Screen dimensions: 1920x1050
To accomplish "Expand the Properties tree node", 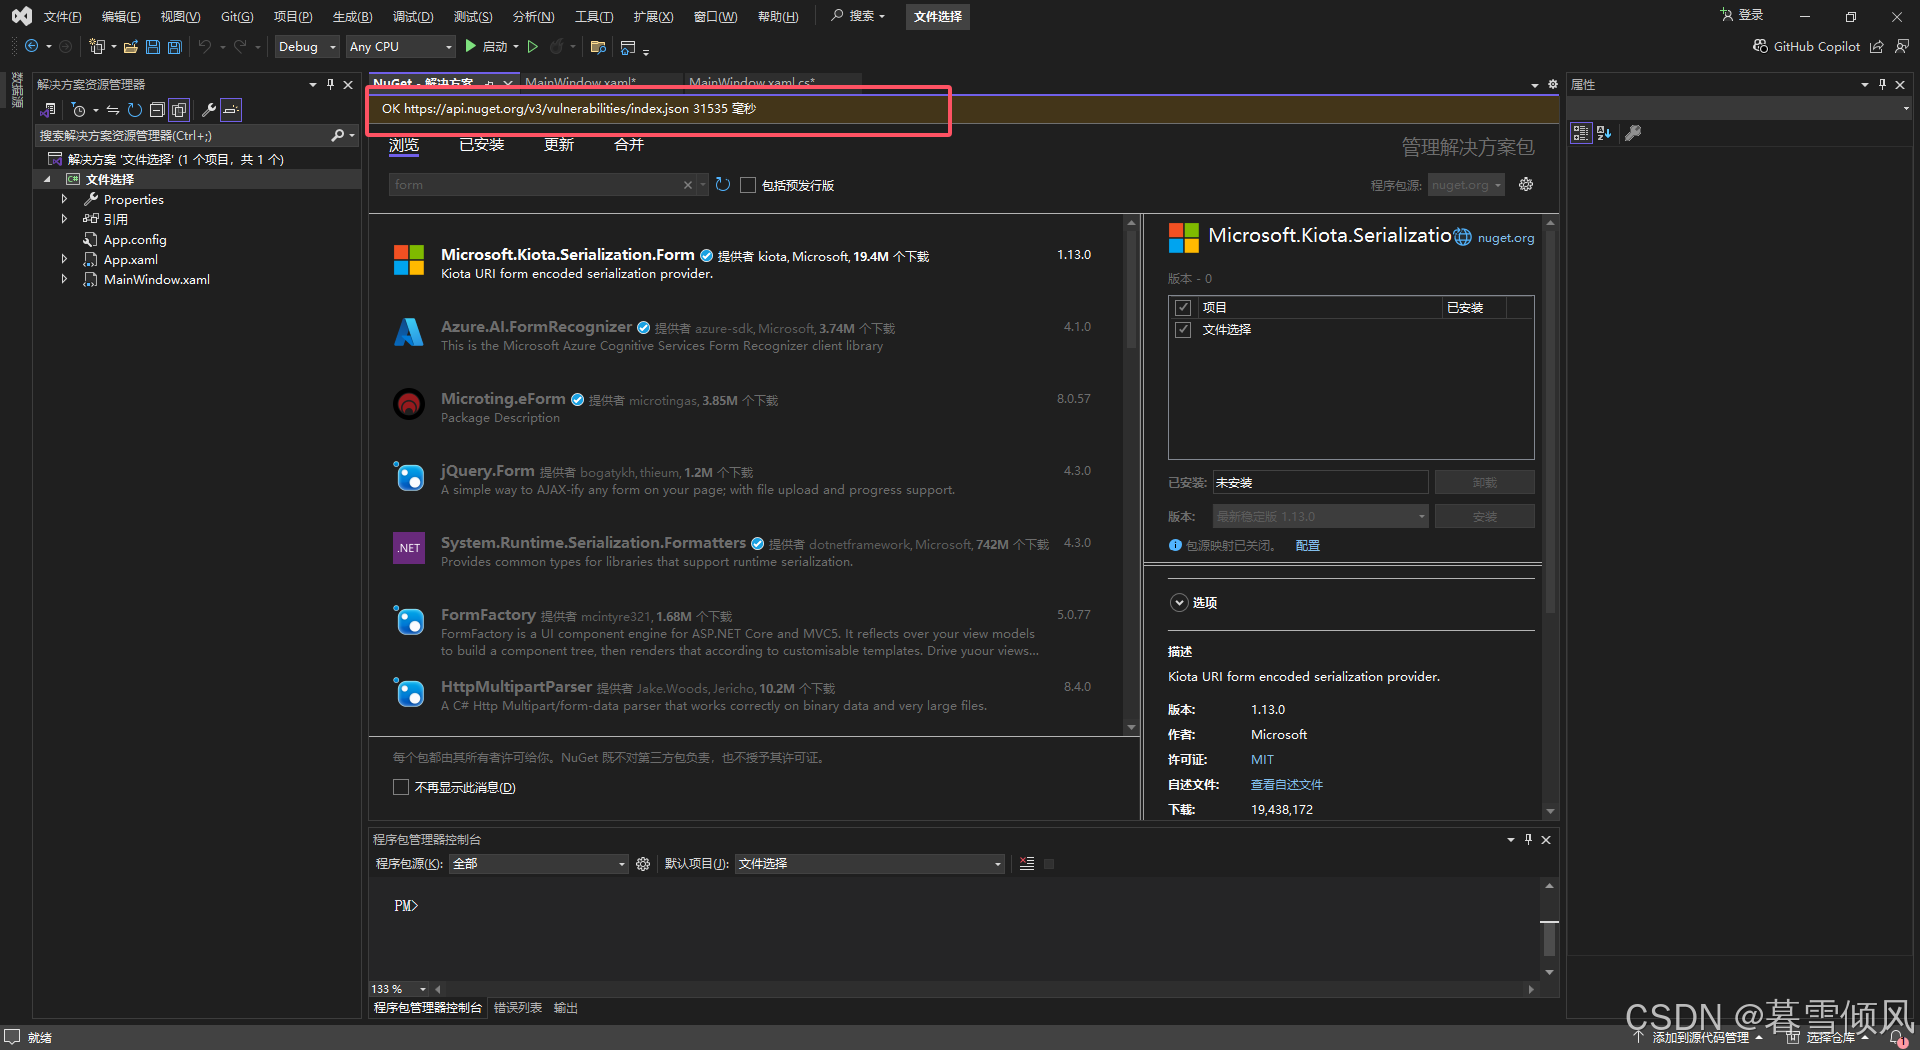I will [x=64, y=200].
